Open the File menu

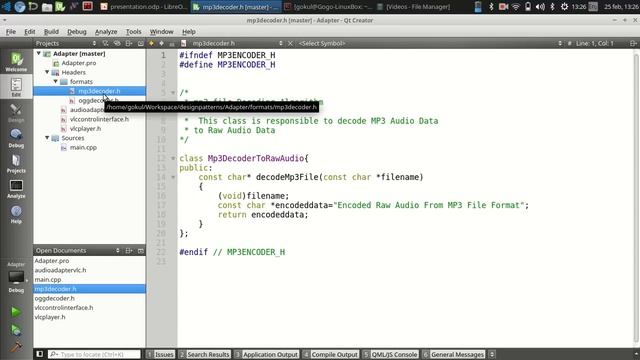click(x=11, y=31)
